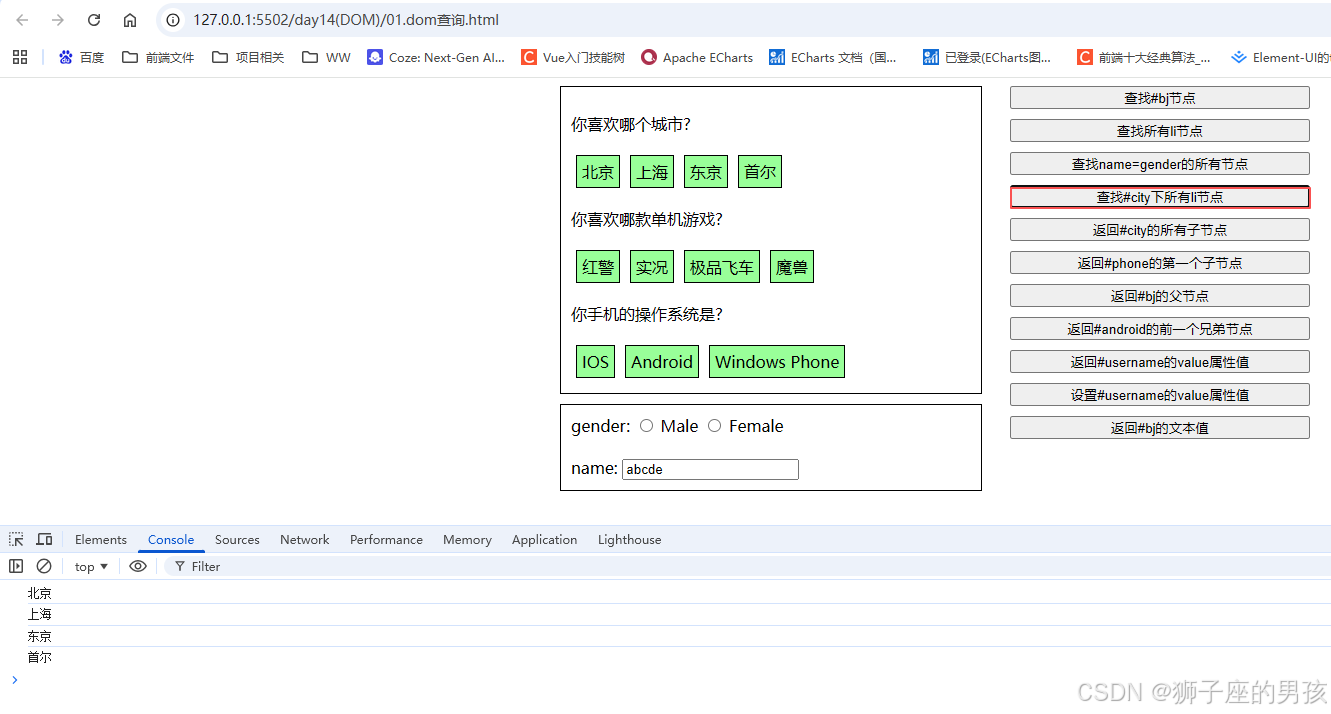
Task: Click the IOS list item
Action: click(x=595, y=362)
